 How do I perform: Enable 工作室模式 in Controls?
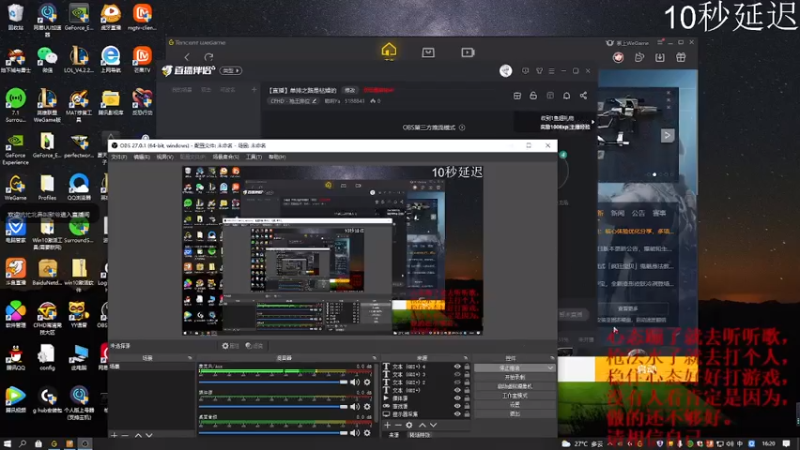point(514,395)
